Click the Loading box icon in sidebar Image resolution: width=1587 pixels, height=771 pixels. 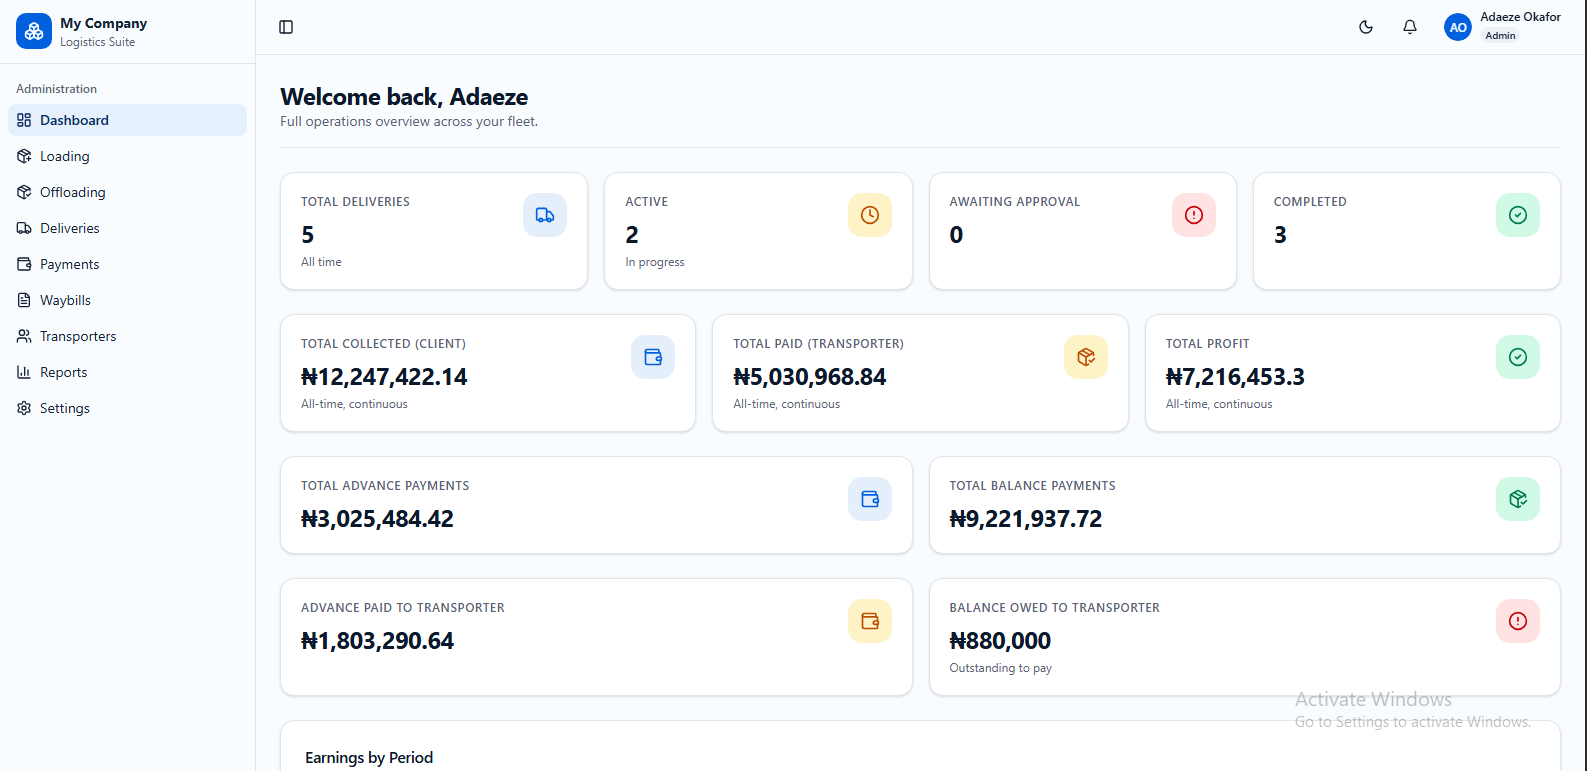tap(24, 156)
